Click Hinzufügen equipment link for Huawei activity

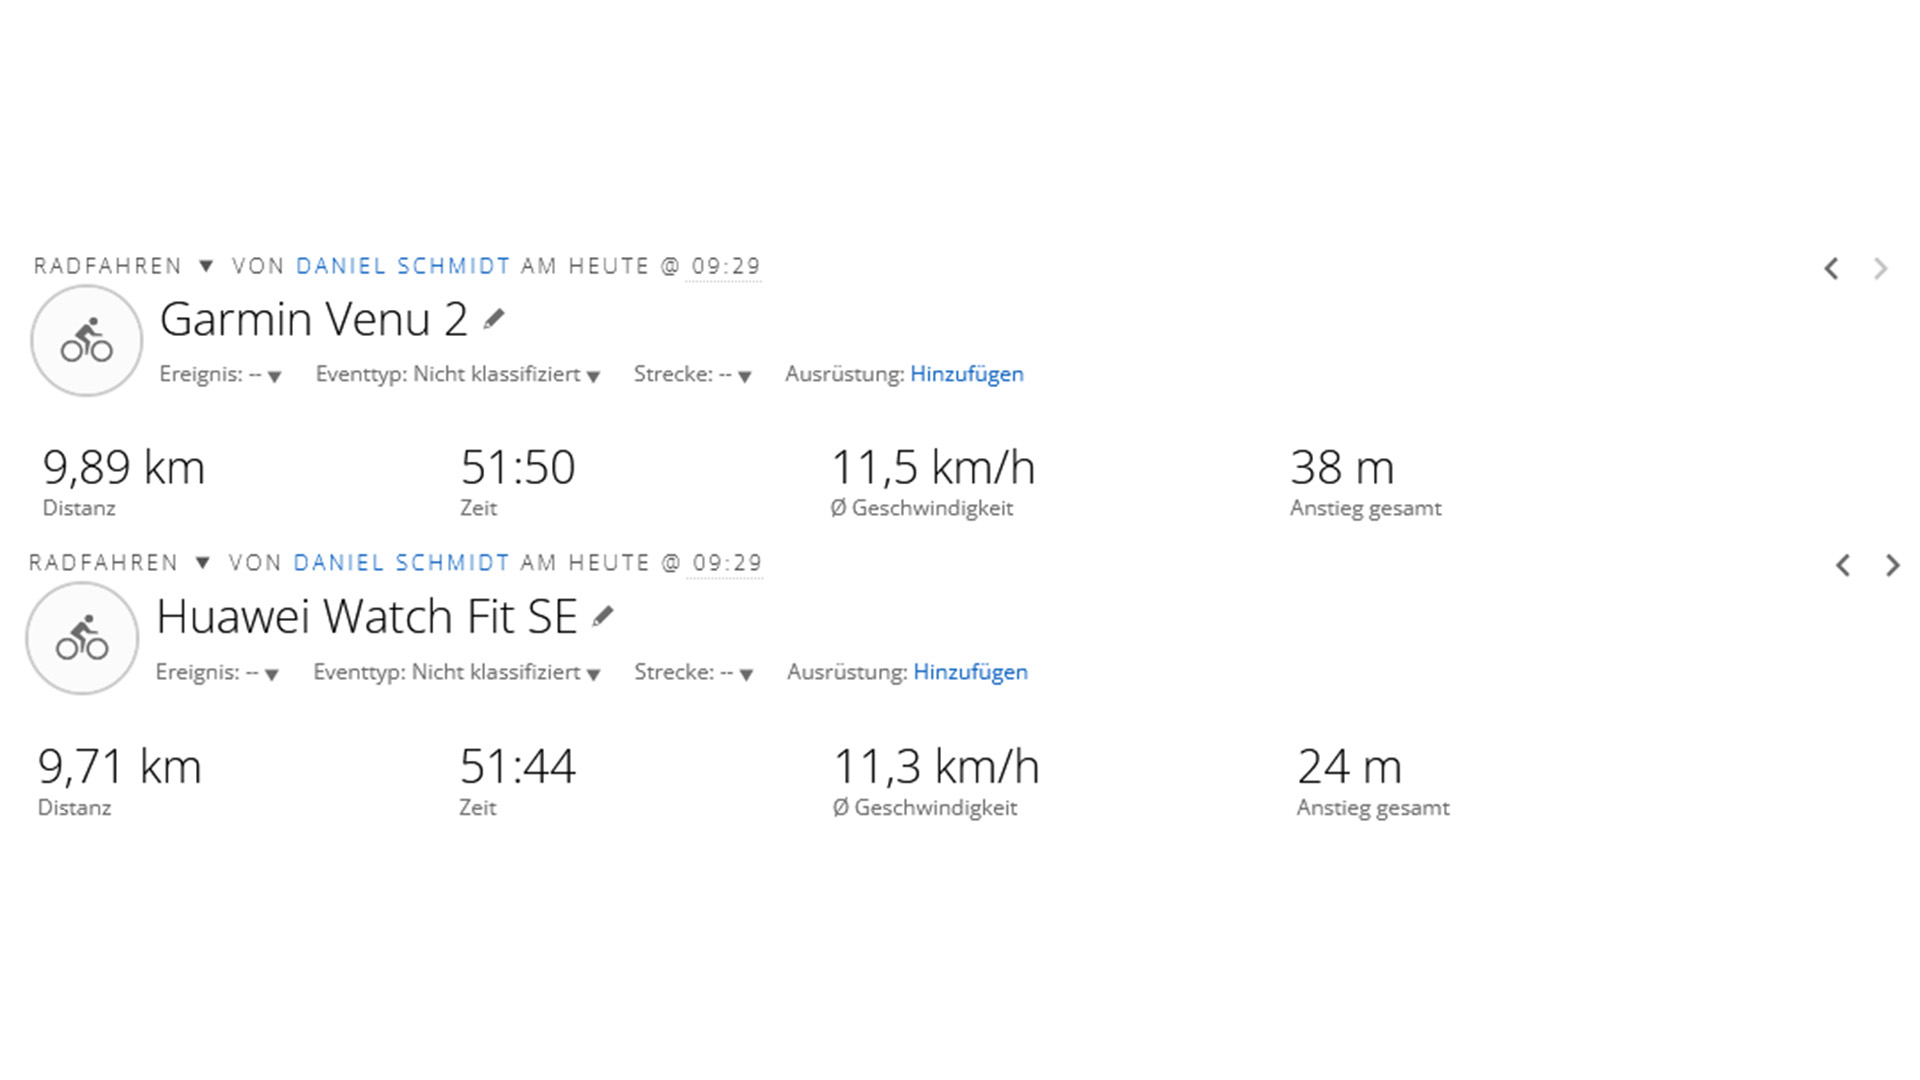(x=970, y=672)
